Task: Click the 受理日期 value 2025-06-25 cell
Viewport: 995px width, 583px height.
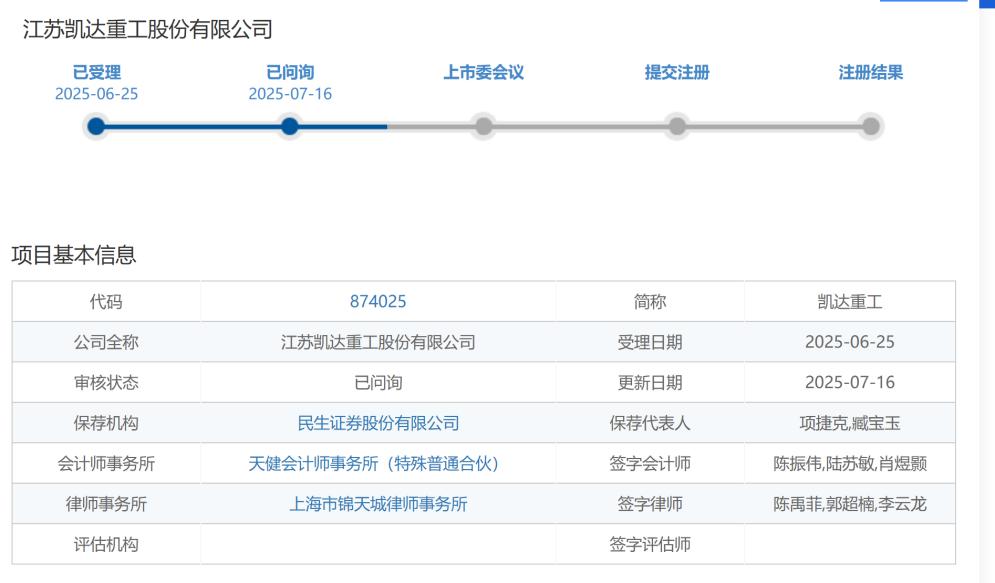Action: (850, 342)
